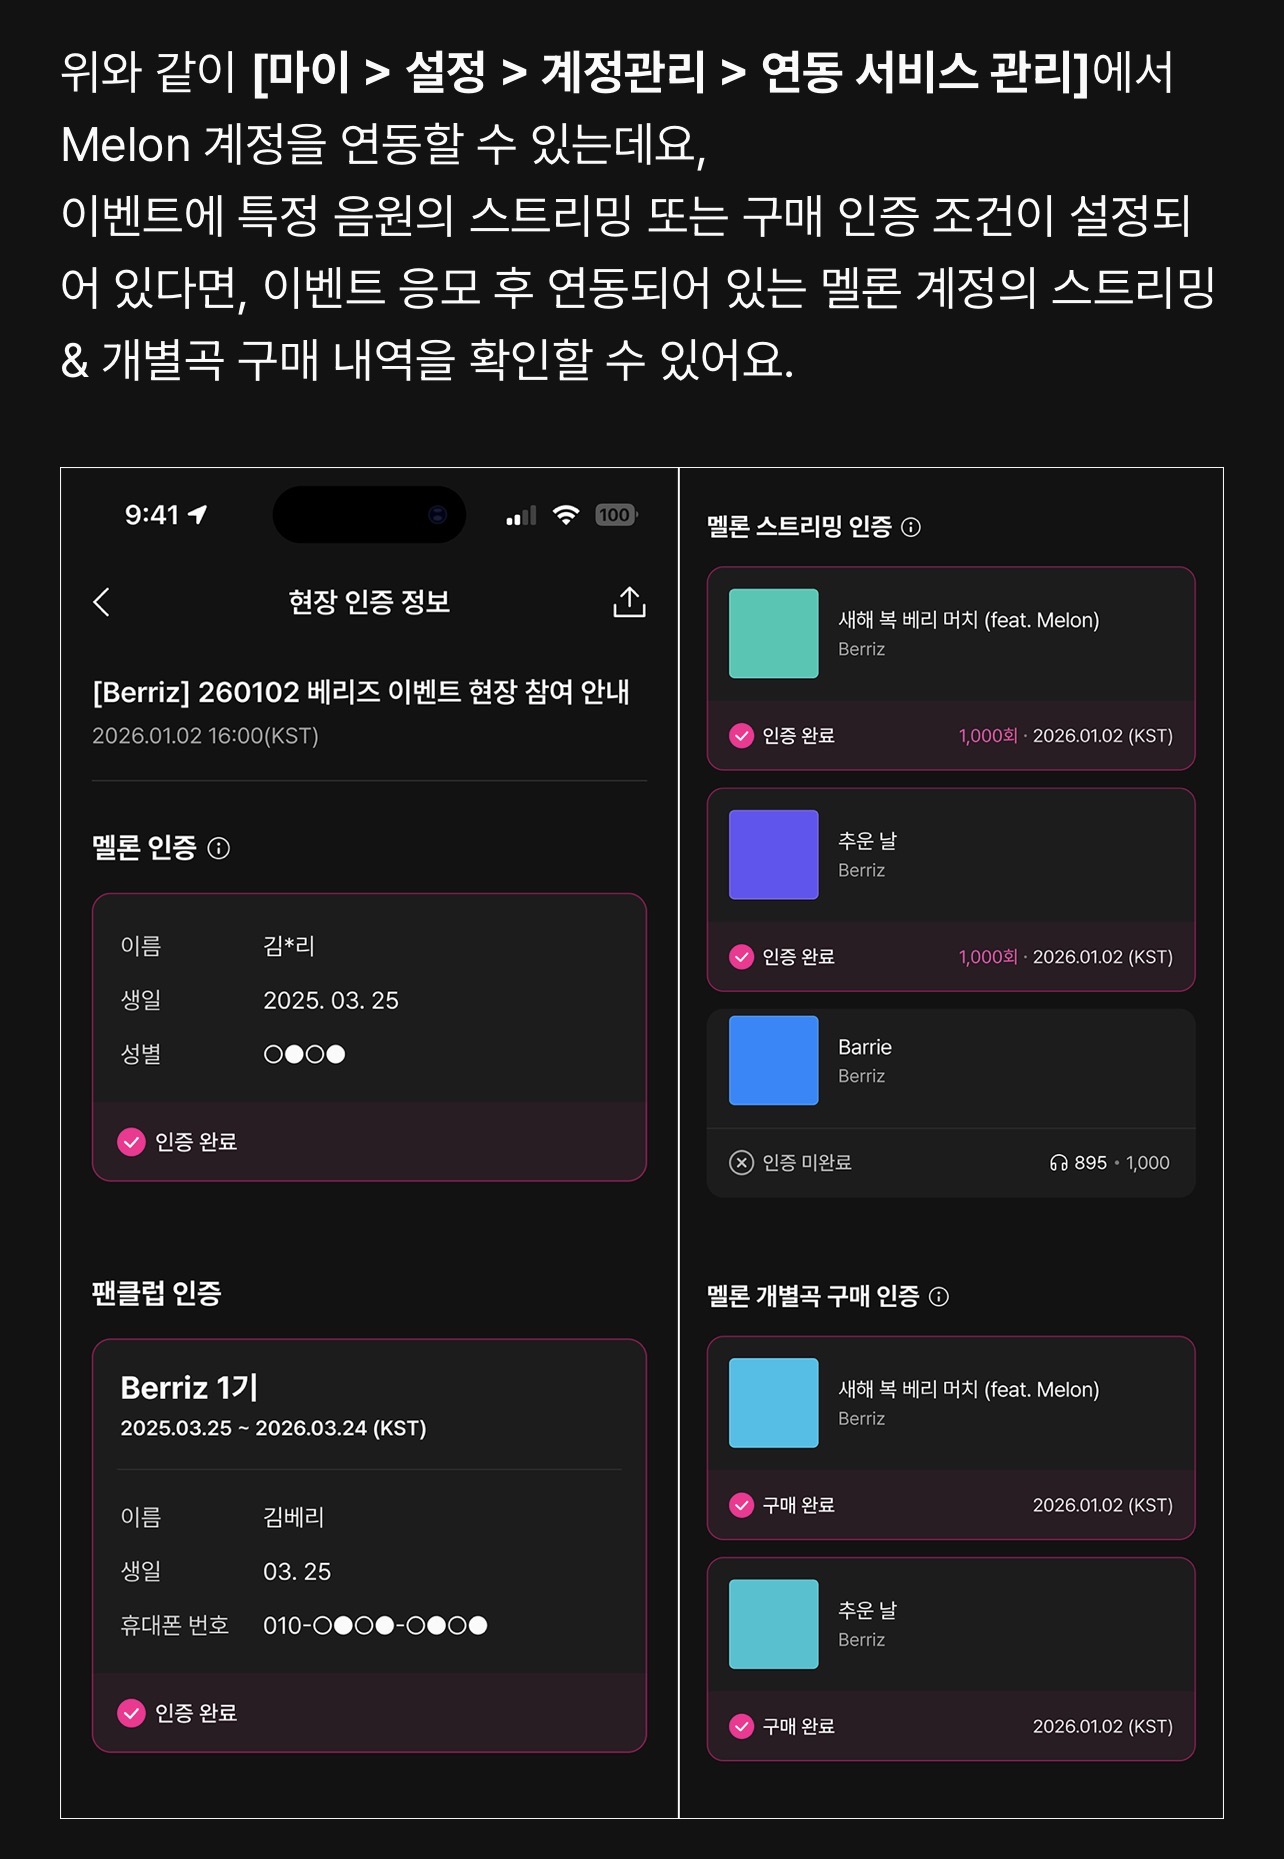1284x1859 pixels.
Task: Tap the event title [Berriz] 260102 베리즈 이벤트
Action: [361, 692]
